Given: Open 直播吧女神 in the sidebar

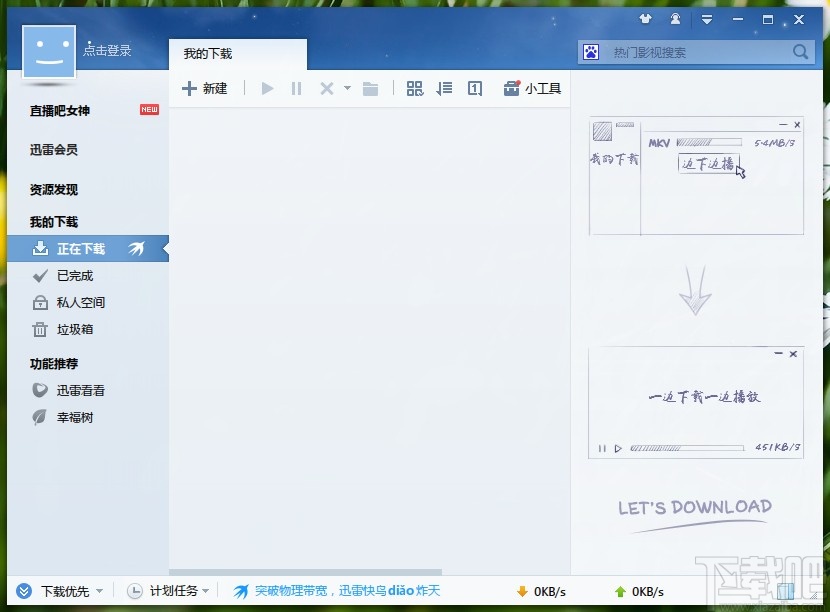Looking at the screenshot, I should [60, 111].
